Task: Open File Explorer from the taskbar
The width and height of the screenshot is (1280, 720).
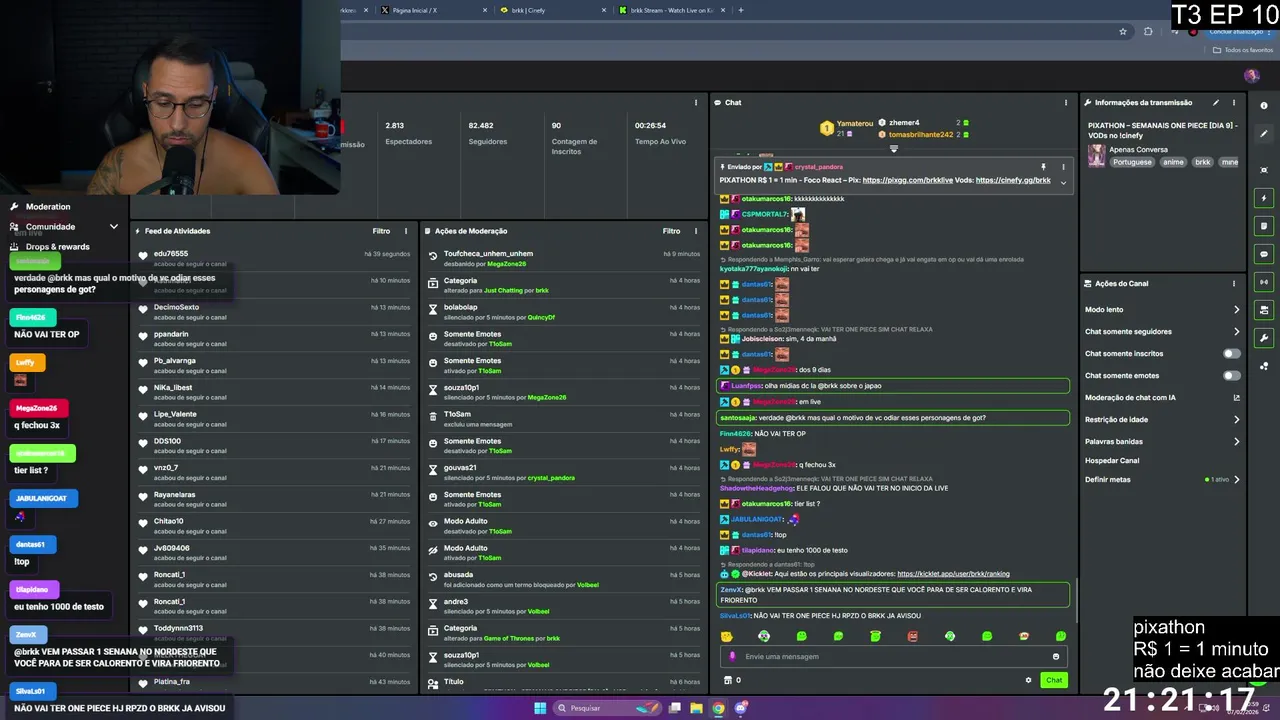Action: [x=696, y=708]
